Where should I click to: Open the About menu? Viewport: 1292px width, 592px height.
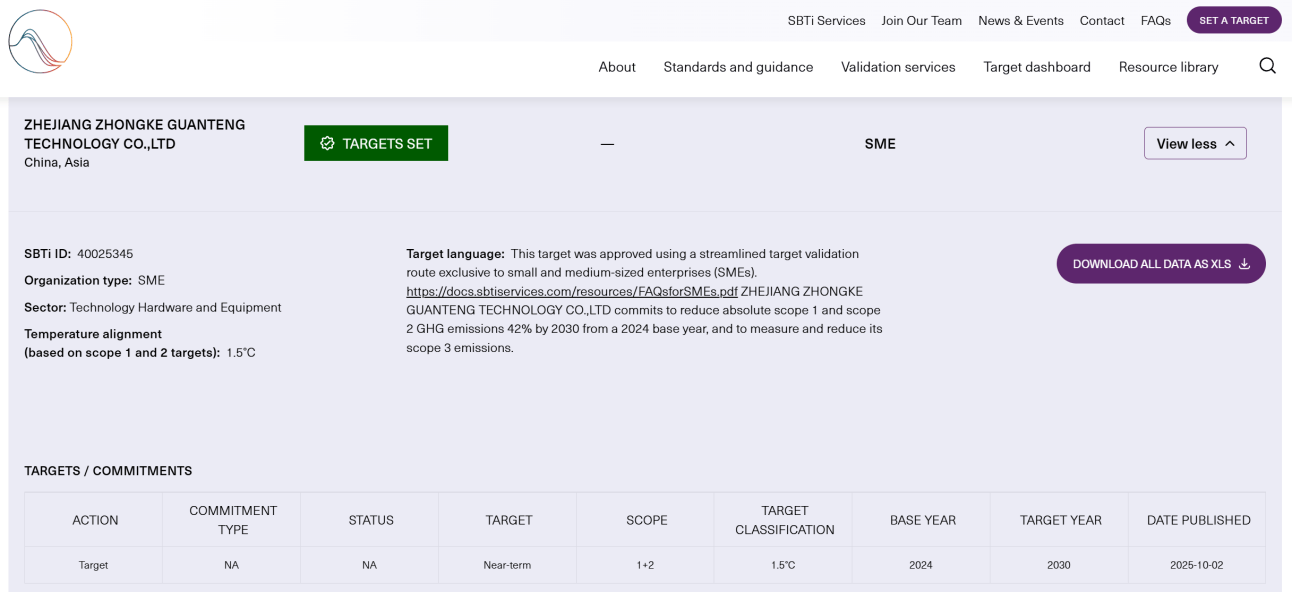pyautogui.click(x=617, y=67)
